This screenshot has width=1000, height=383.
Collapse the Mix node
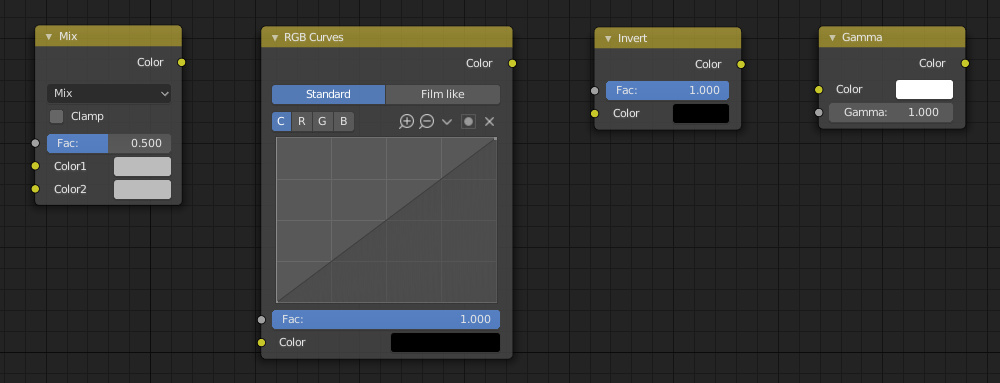pyautogui.click(x=48, y=37)
